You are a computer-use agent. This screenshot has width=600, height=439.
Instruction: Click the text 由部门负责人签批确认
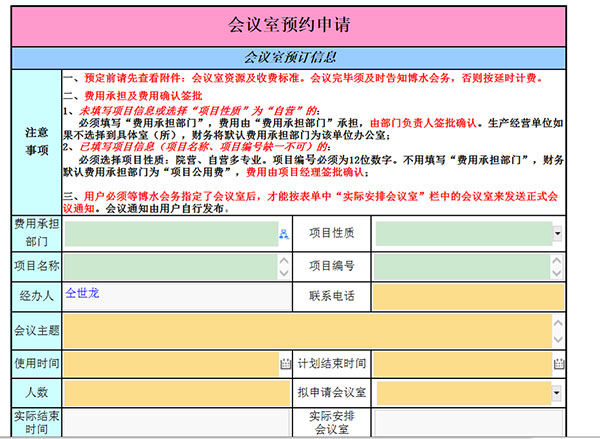(423, 123)
